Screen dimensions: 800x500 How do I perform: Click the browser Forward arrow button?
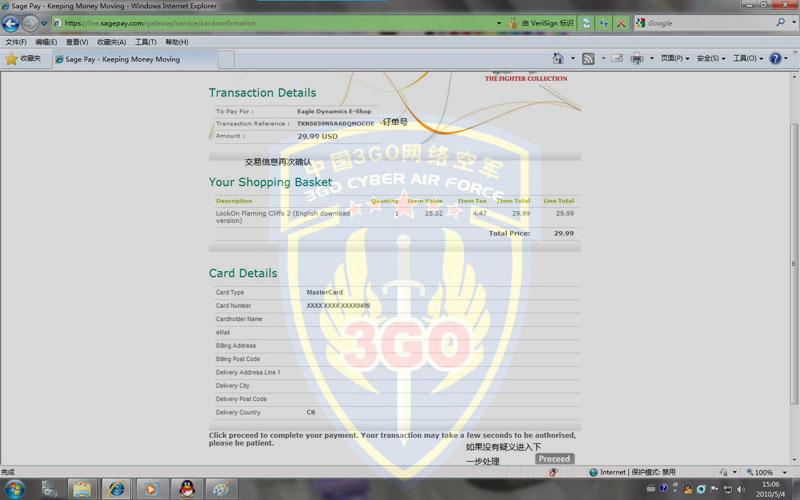(x=30, y=23)
